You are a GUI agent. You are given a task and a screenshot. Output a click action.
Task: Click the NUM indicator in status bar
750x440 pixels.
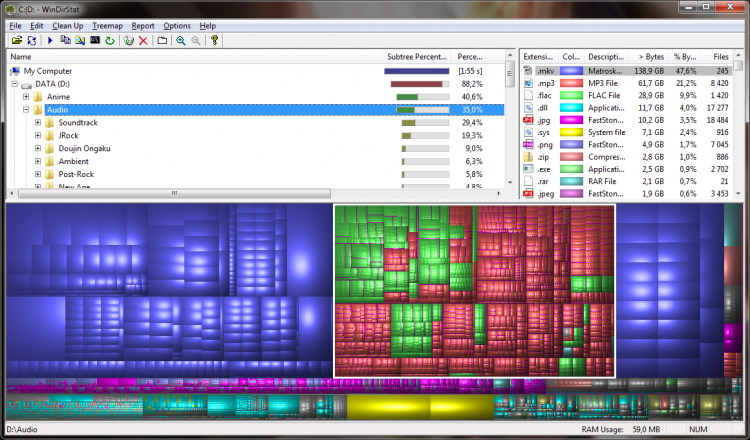(x=698, y=429)
